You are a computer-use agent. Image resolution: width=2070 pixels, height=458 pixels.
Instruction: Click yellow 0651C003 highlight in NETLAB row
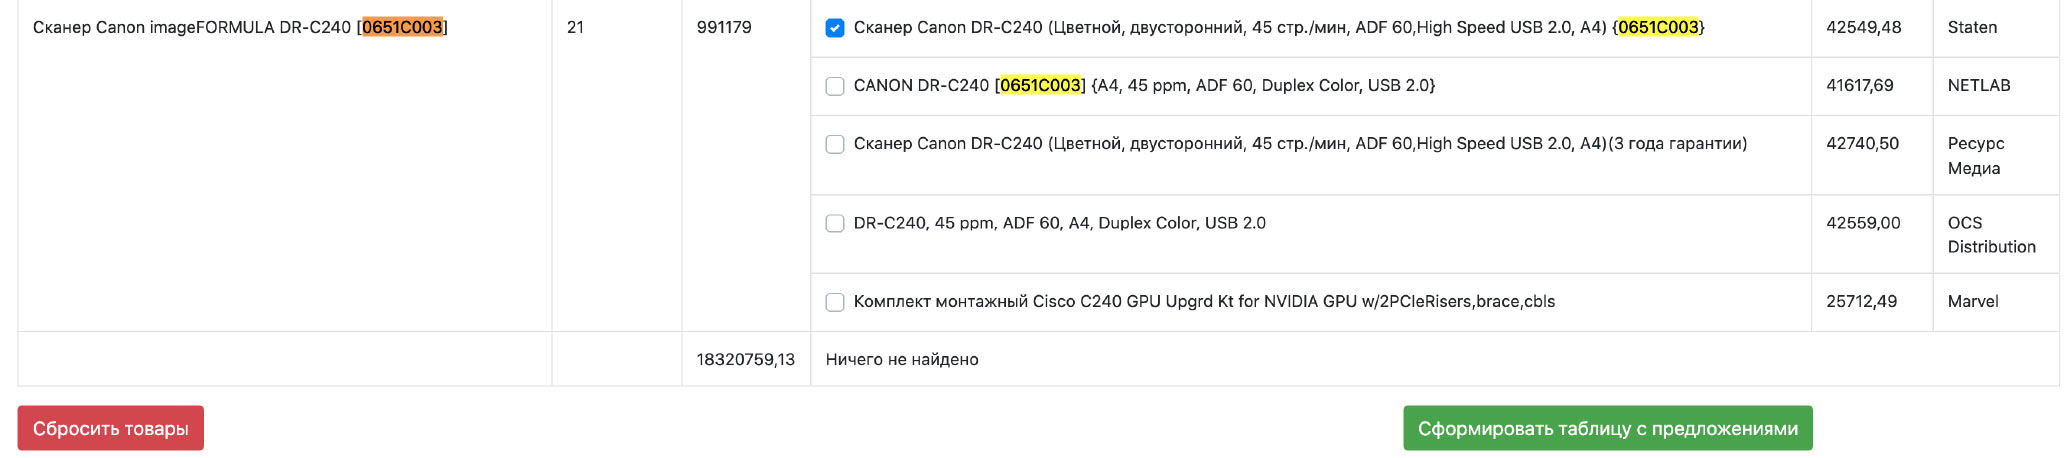(1040, 85)
